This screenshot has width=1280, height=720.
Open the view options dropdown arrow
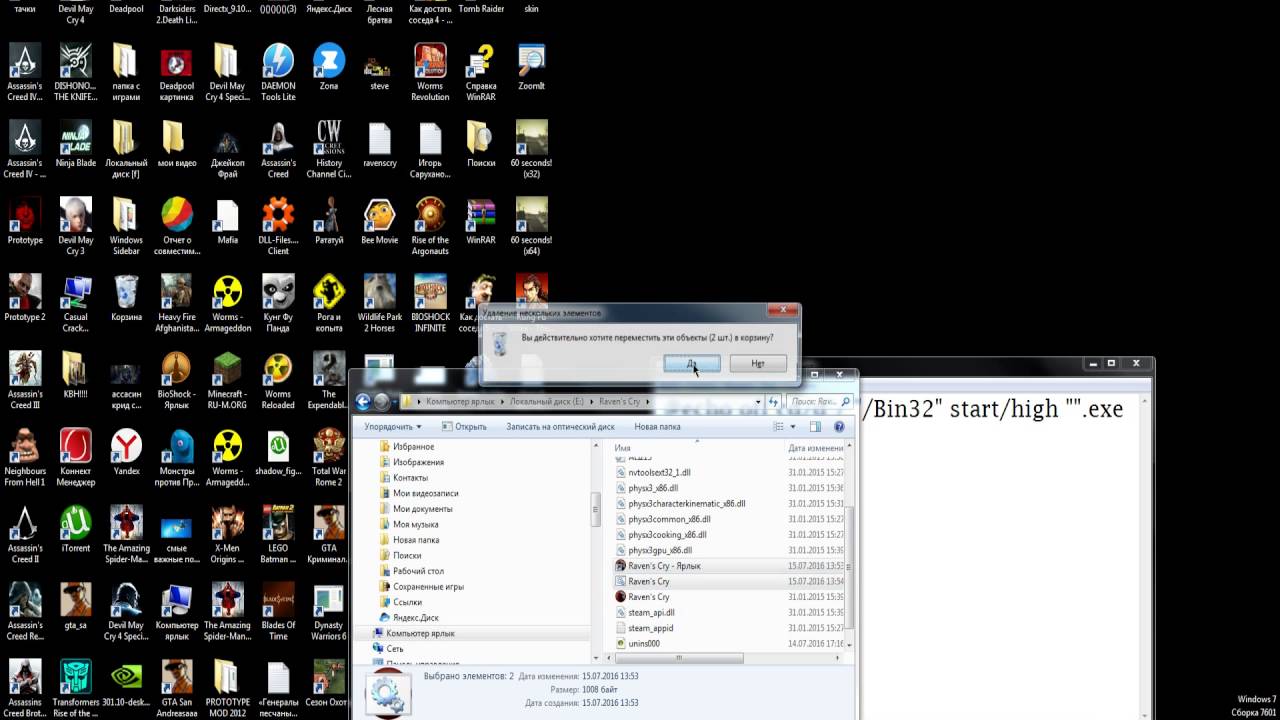(794, 426)
